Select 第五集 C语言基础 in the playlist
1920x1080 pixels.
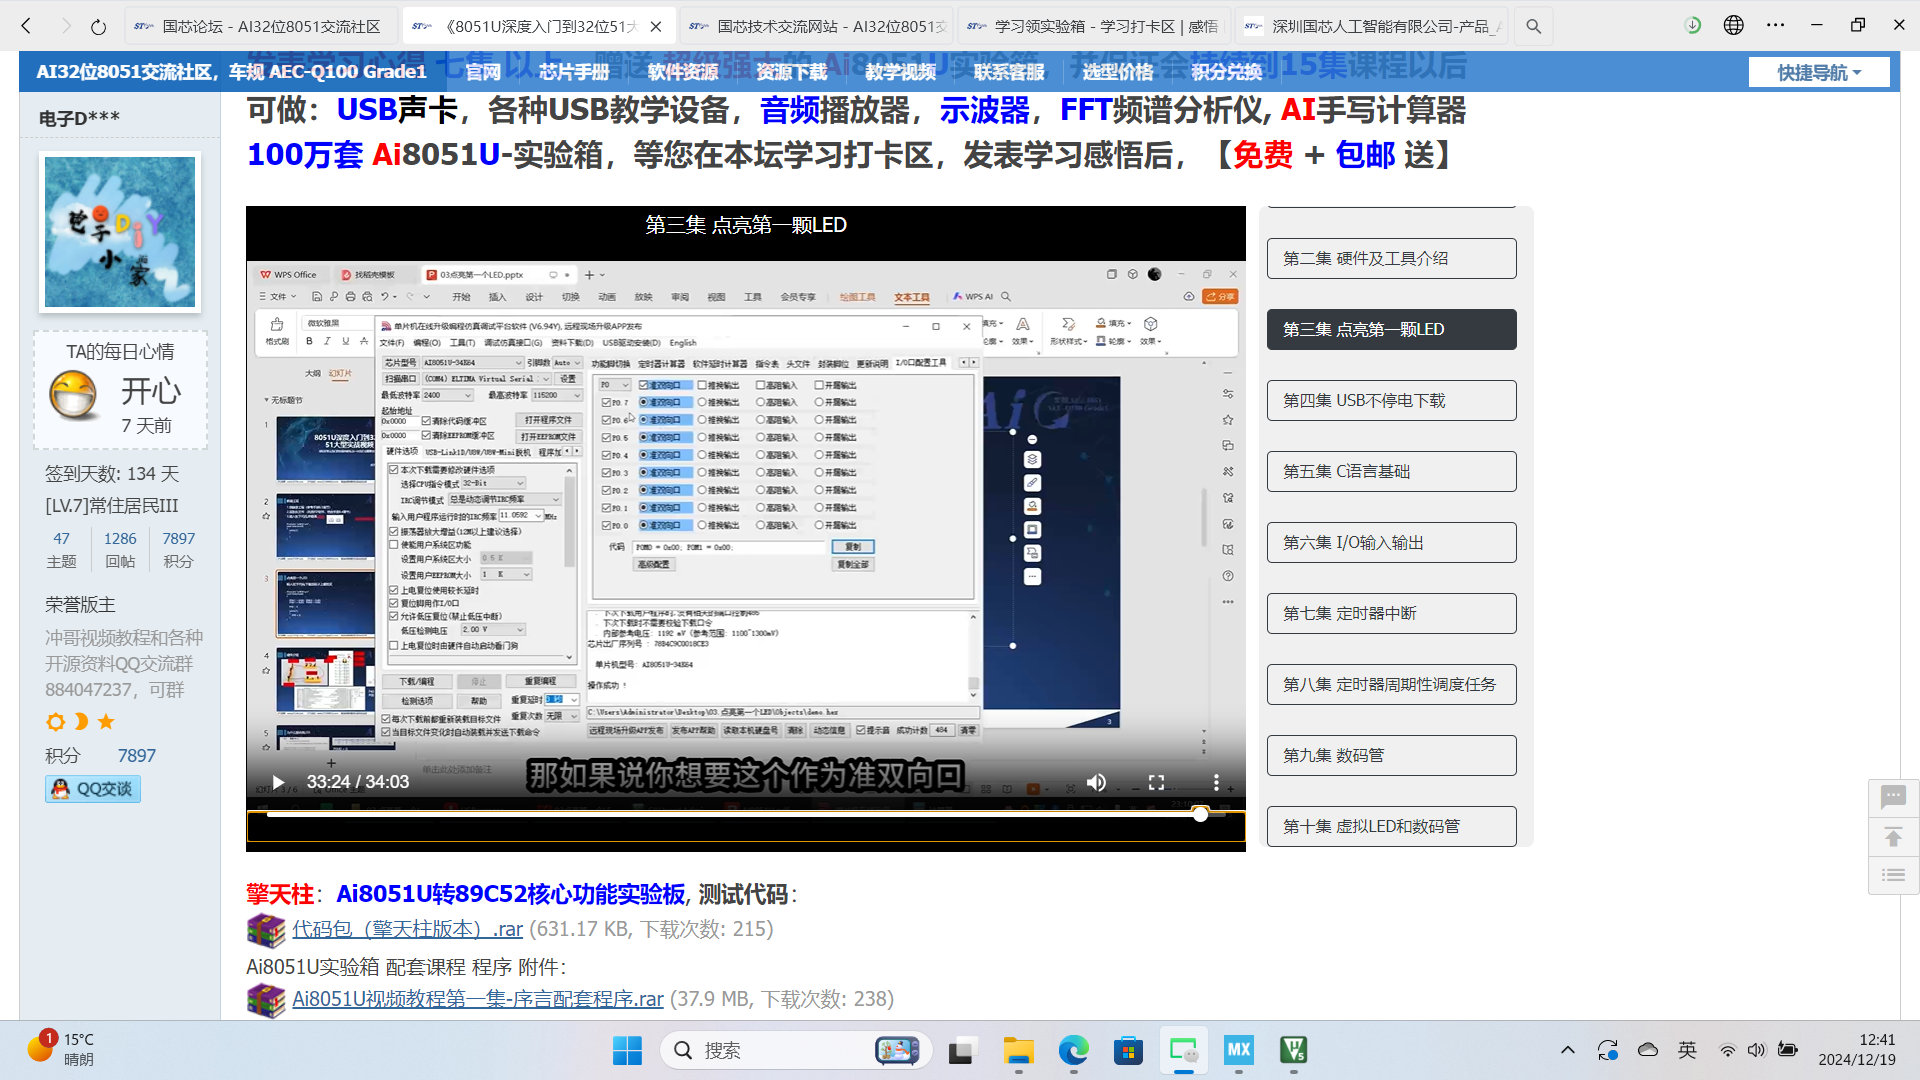1392,471
